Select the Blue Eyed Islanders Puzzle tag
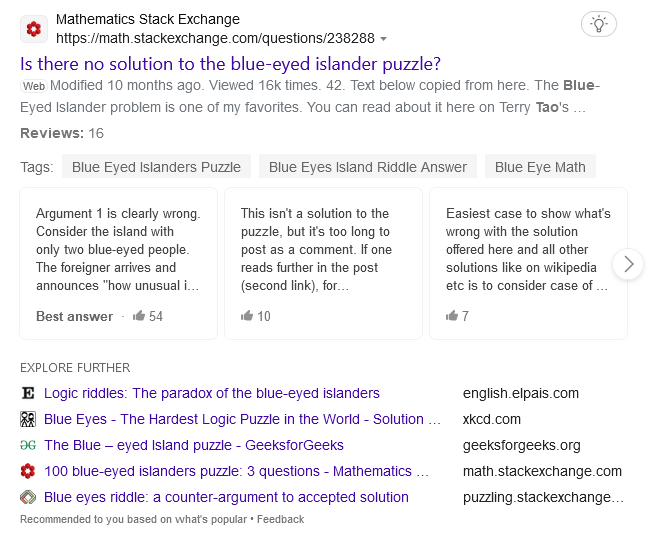The height and width of the screenshot is (539, 648). [x=156, y=167]
